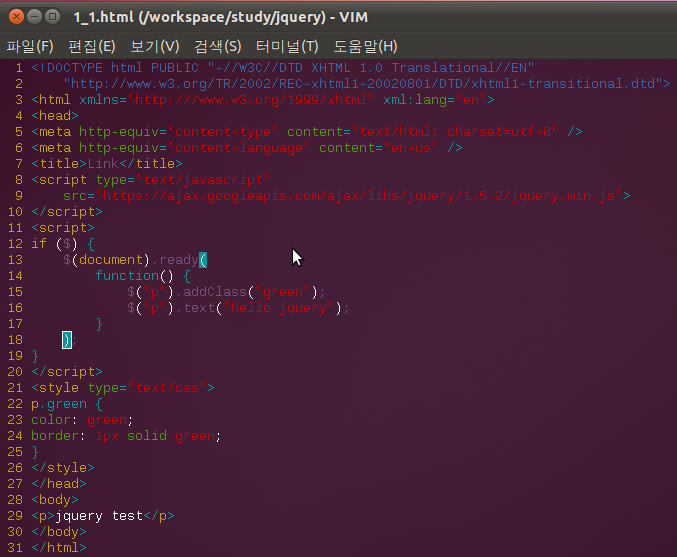This screenshot has width=677, height=557.
Task: Click the <body> opening tag
Action: tap(55, 500)
